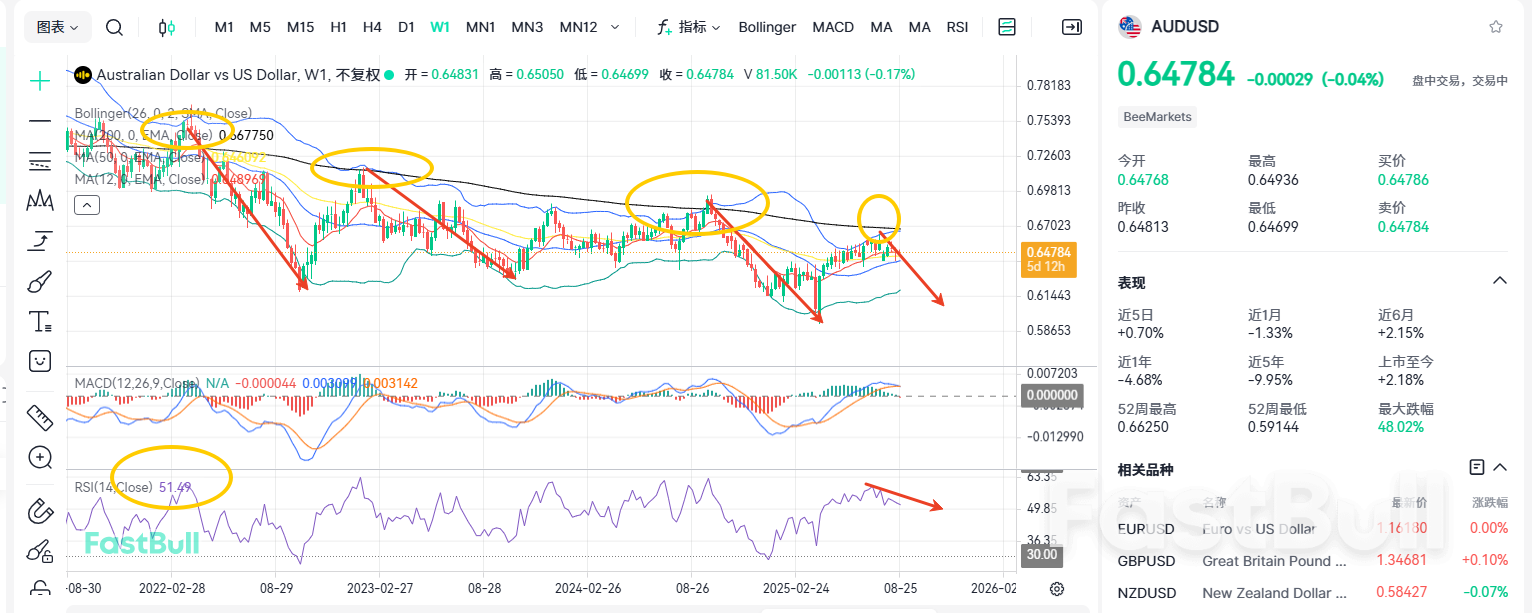The height and width of the screenshot is (613, 1532).
Task: Open NZDUSD from related symbols list
Action: [x=1146, y=592]
